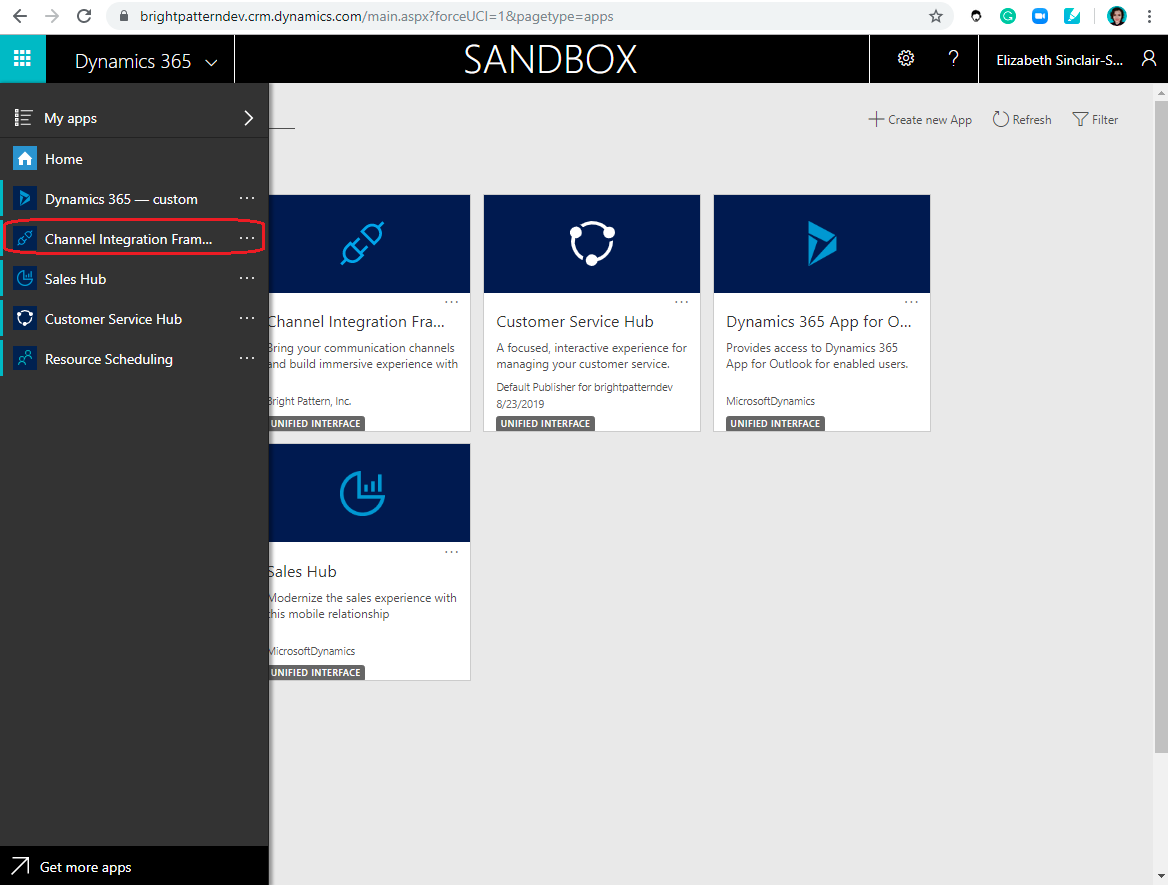The image size is (1168, 885).
Task: Click the Channel Integration plug icon in sidebar
Action: pyautogui.click(x=25, y=238)
